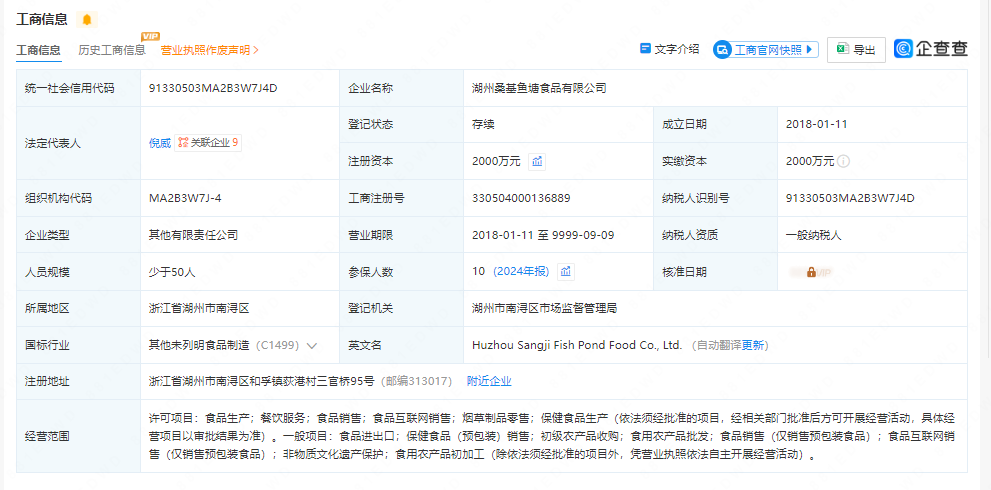This screenshot has width=991, height=490.
Task: Click the credit code 91330503MA2B3W7J4D text
Action: 212,88
